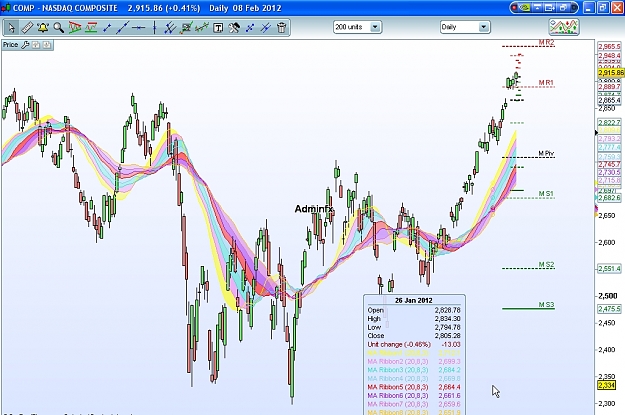Select the red-green triangle pattern tool
625x415 pixels.
click(x=75, y=28)
